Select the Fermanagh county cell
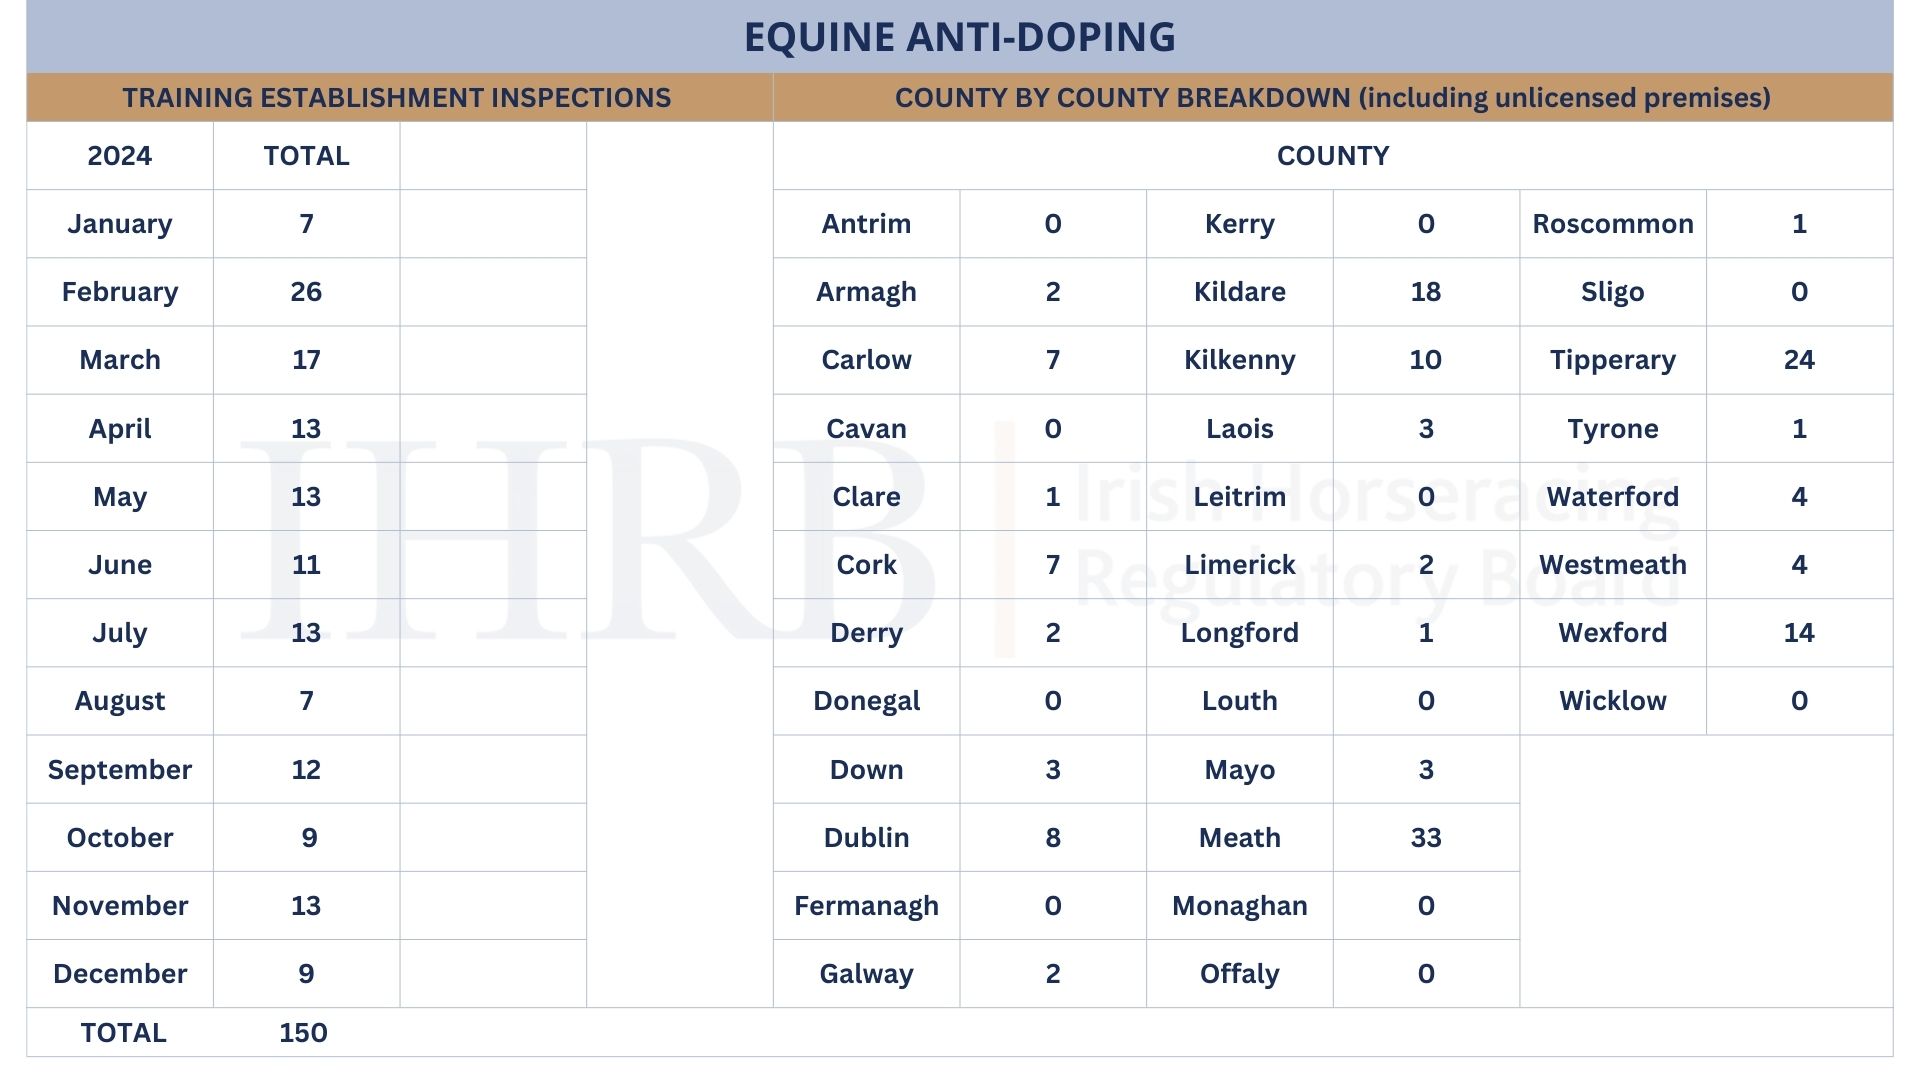This screenshot has width=1920, height=1080. (866, 906)
